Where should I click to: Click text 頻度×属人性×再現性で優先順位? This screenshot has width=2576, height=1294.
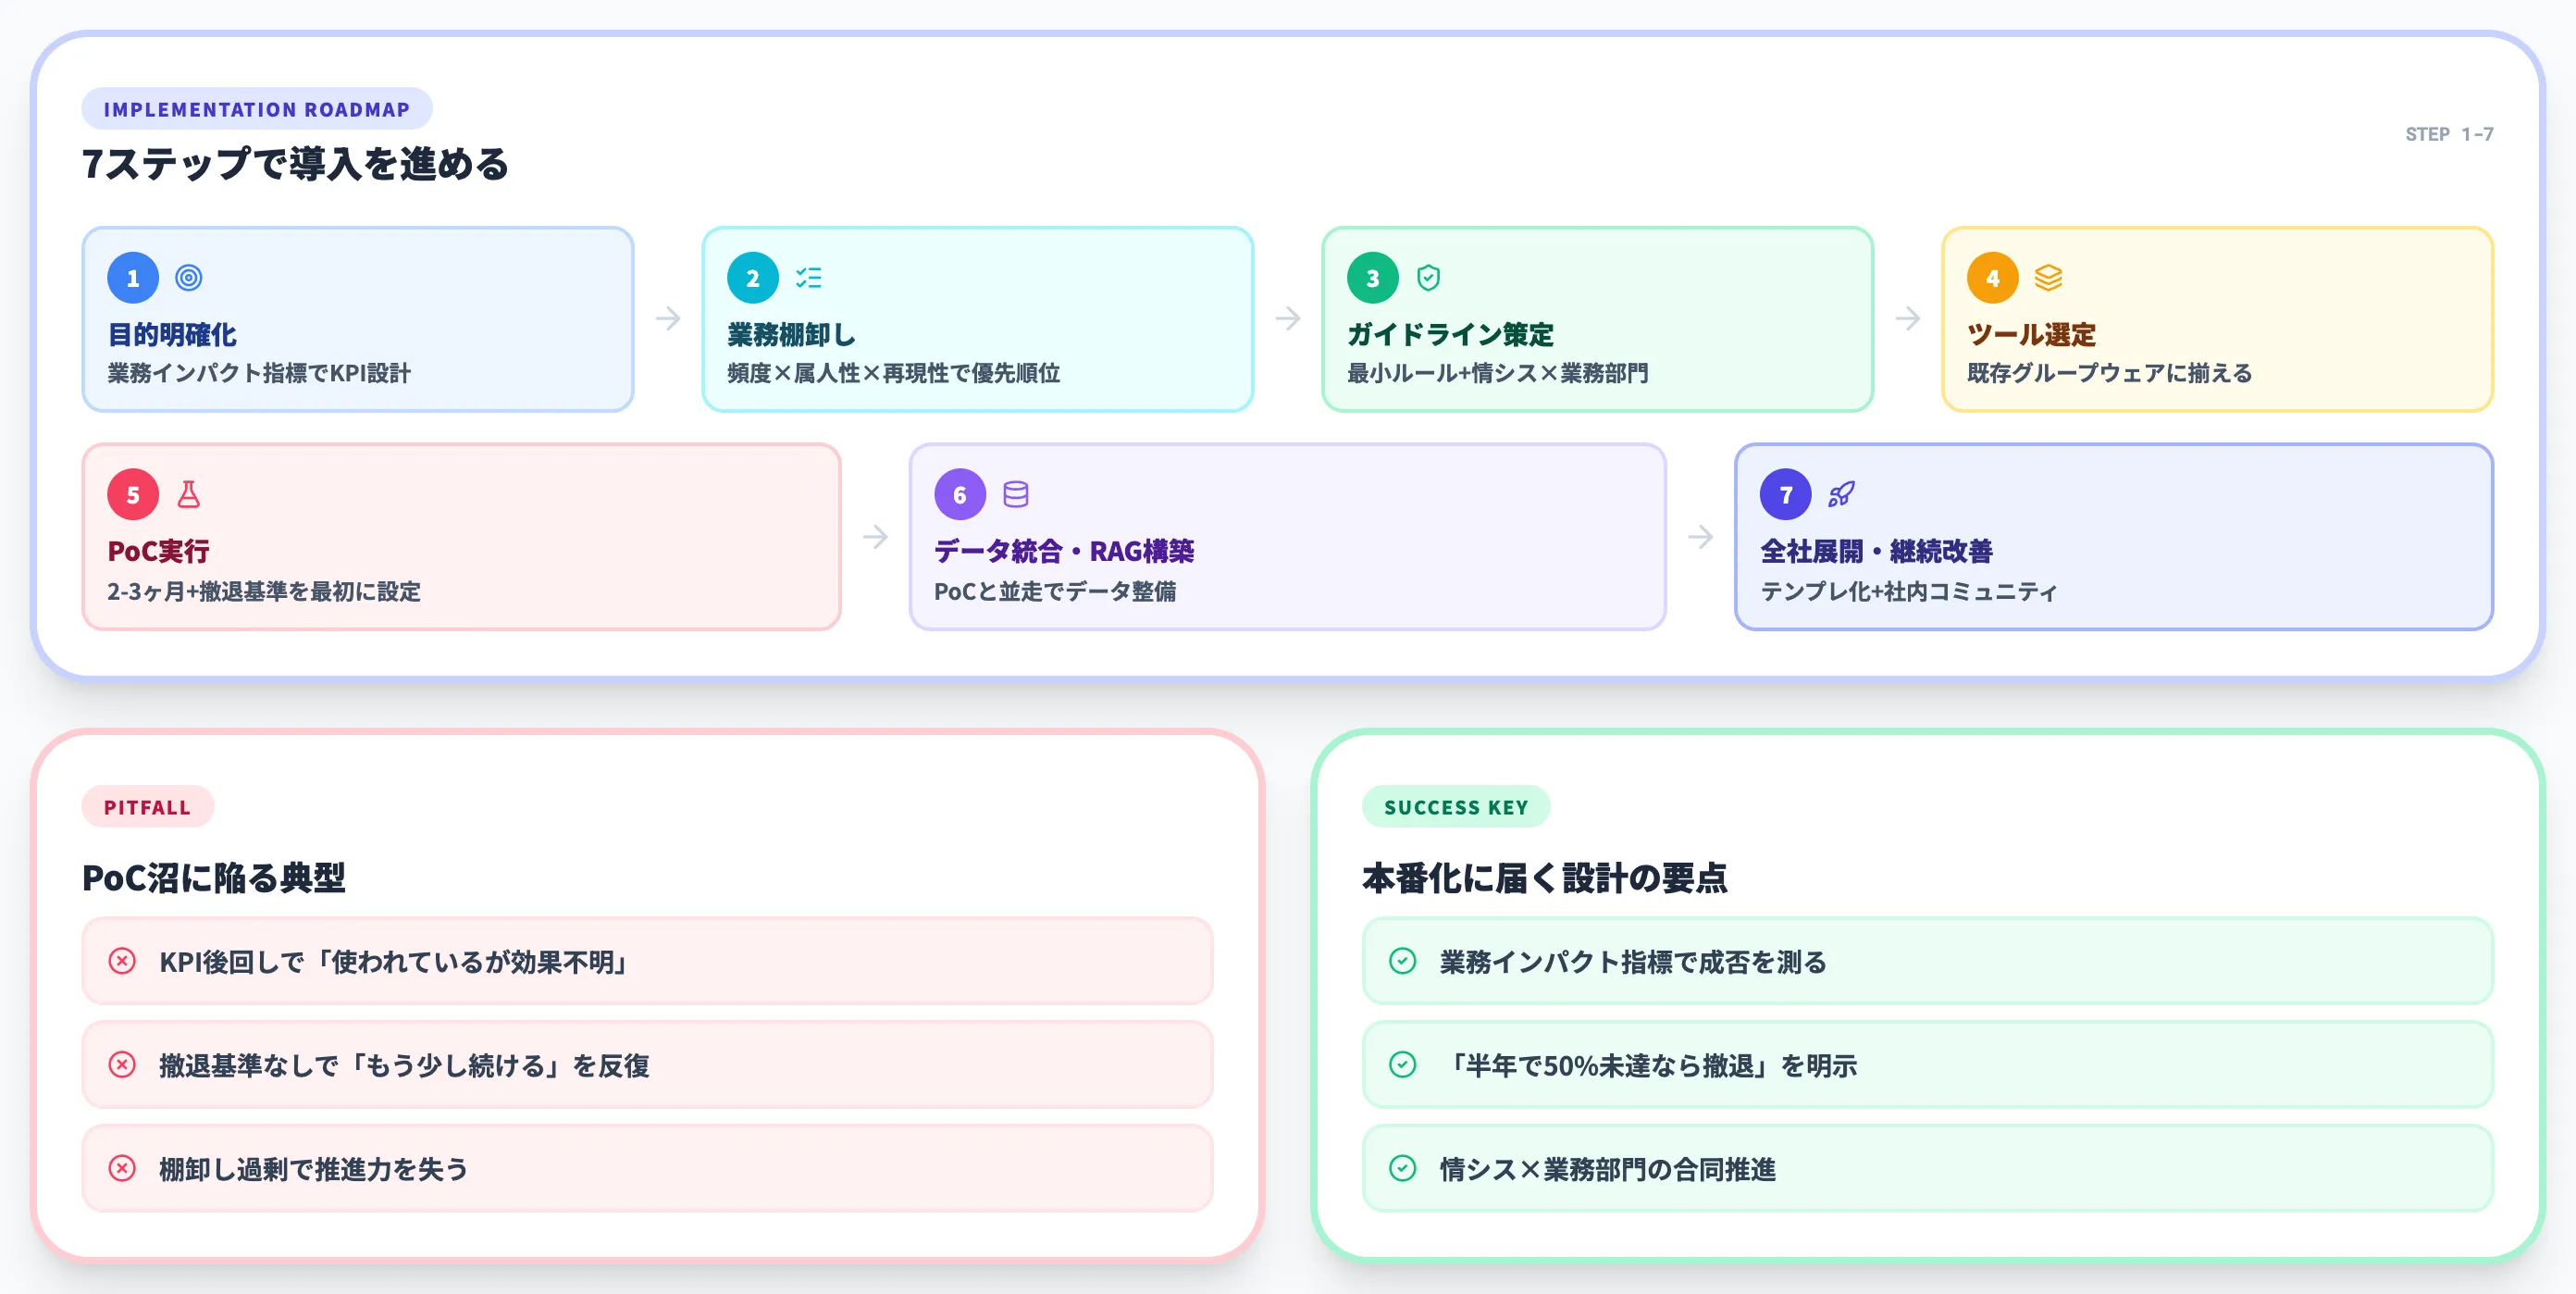pyautogui.click(x=894, y=373)
